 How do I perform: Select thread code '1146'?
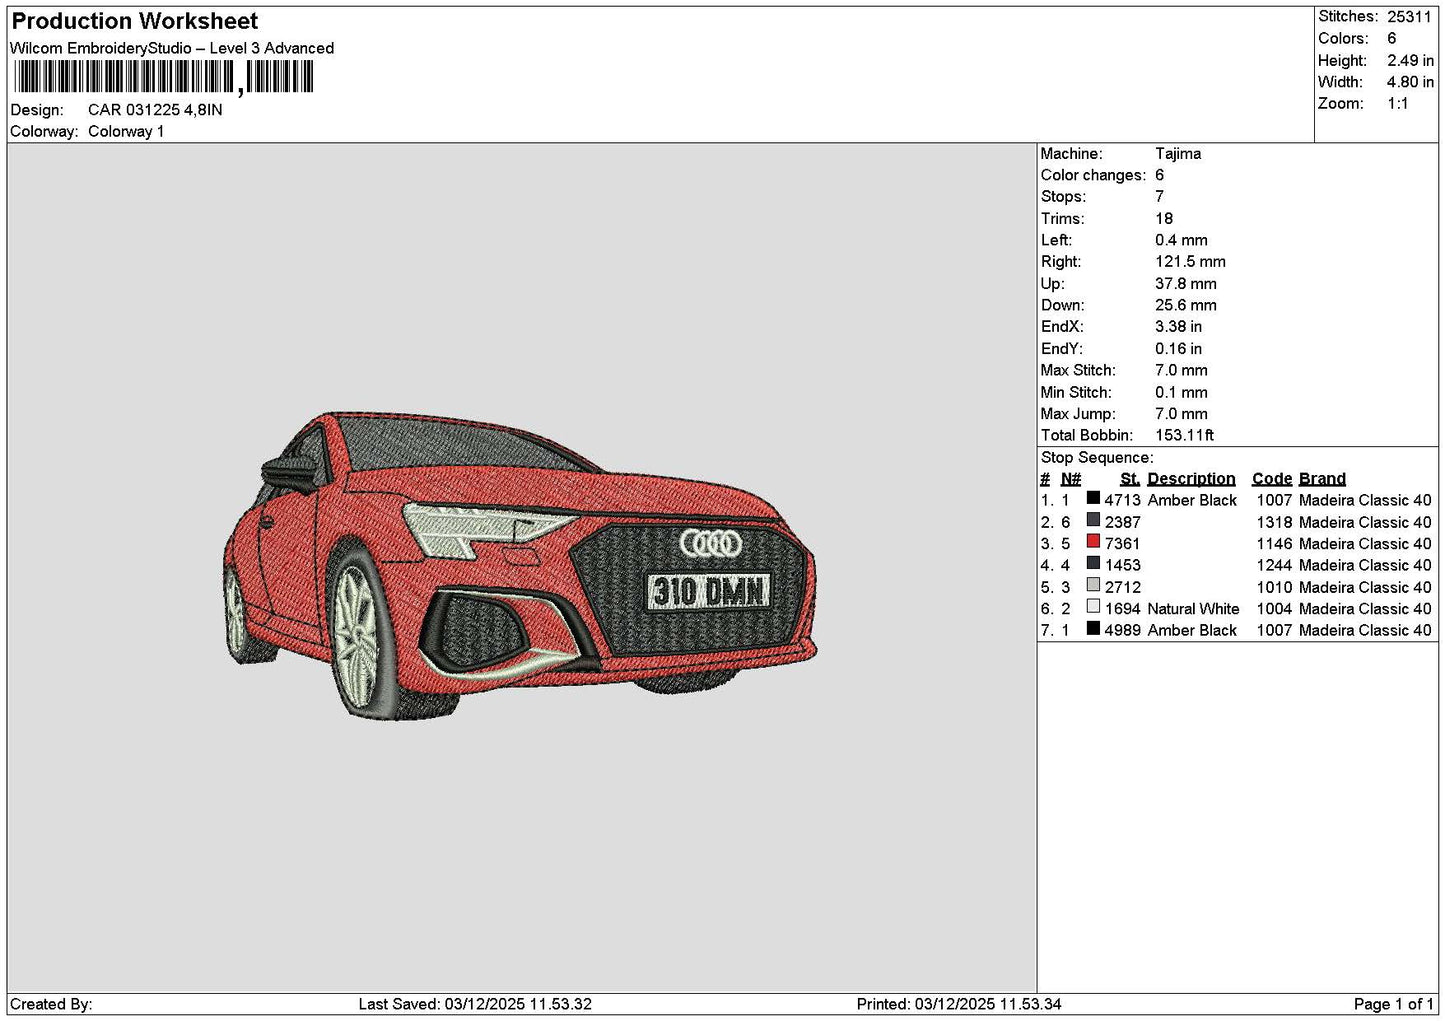pos(1274,544)
